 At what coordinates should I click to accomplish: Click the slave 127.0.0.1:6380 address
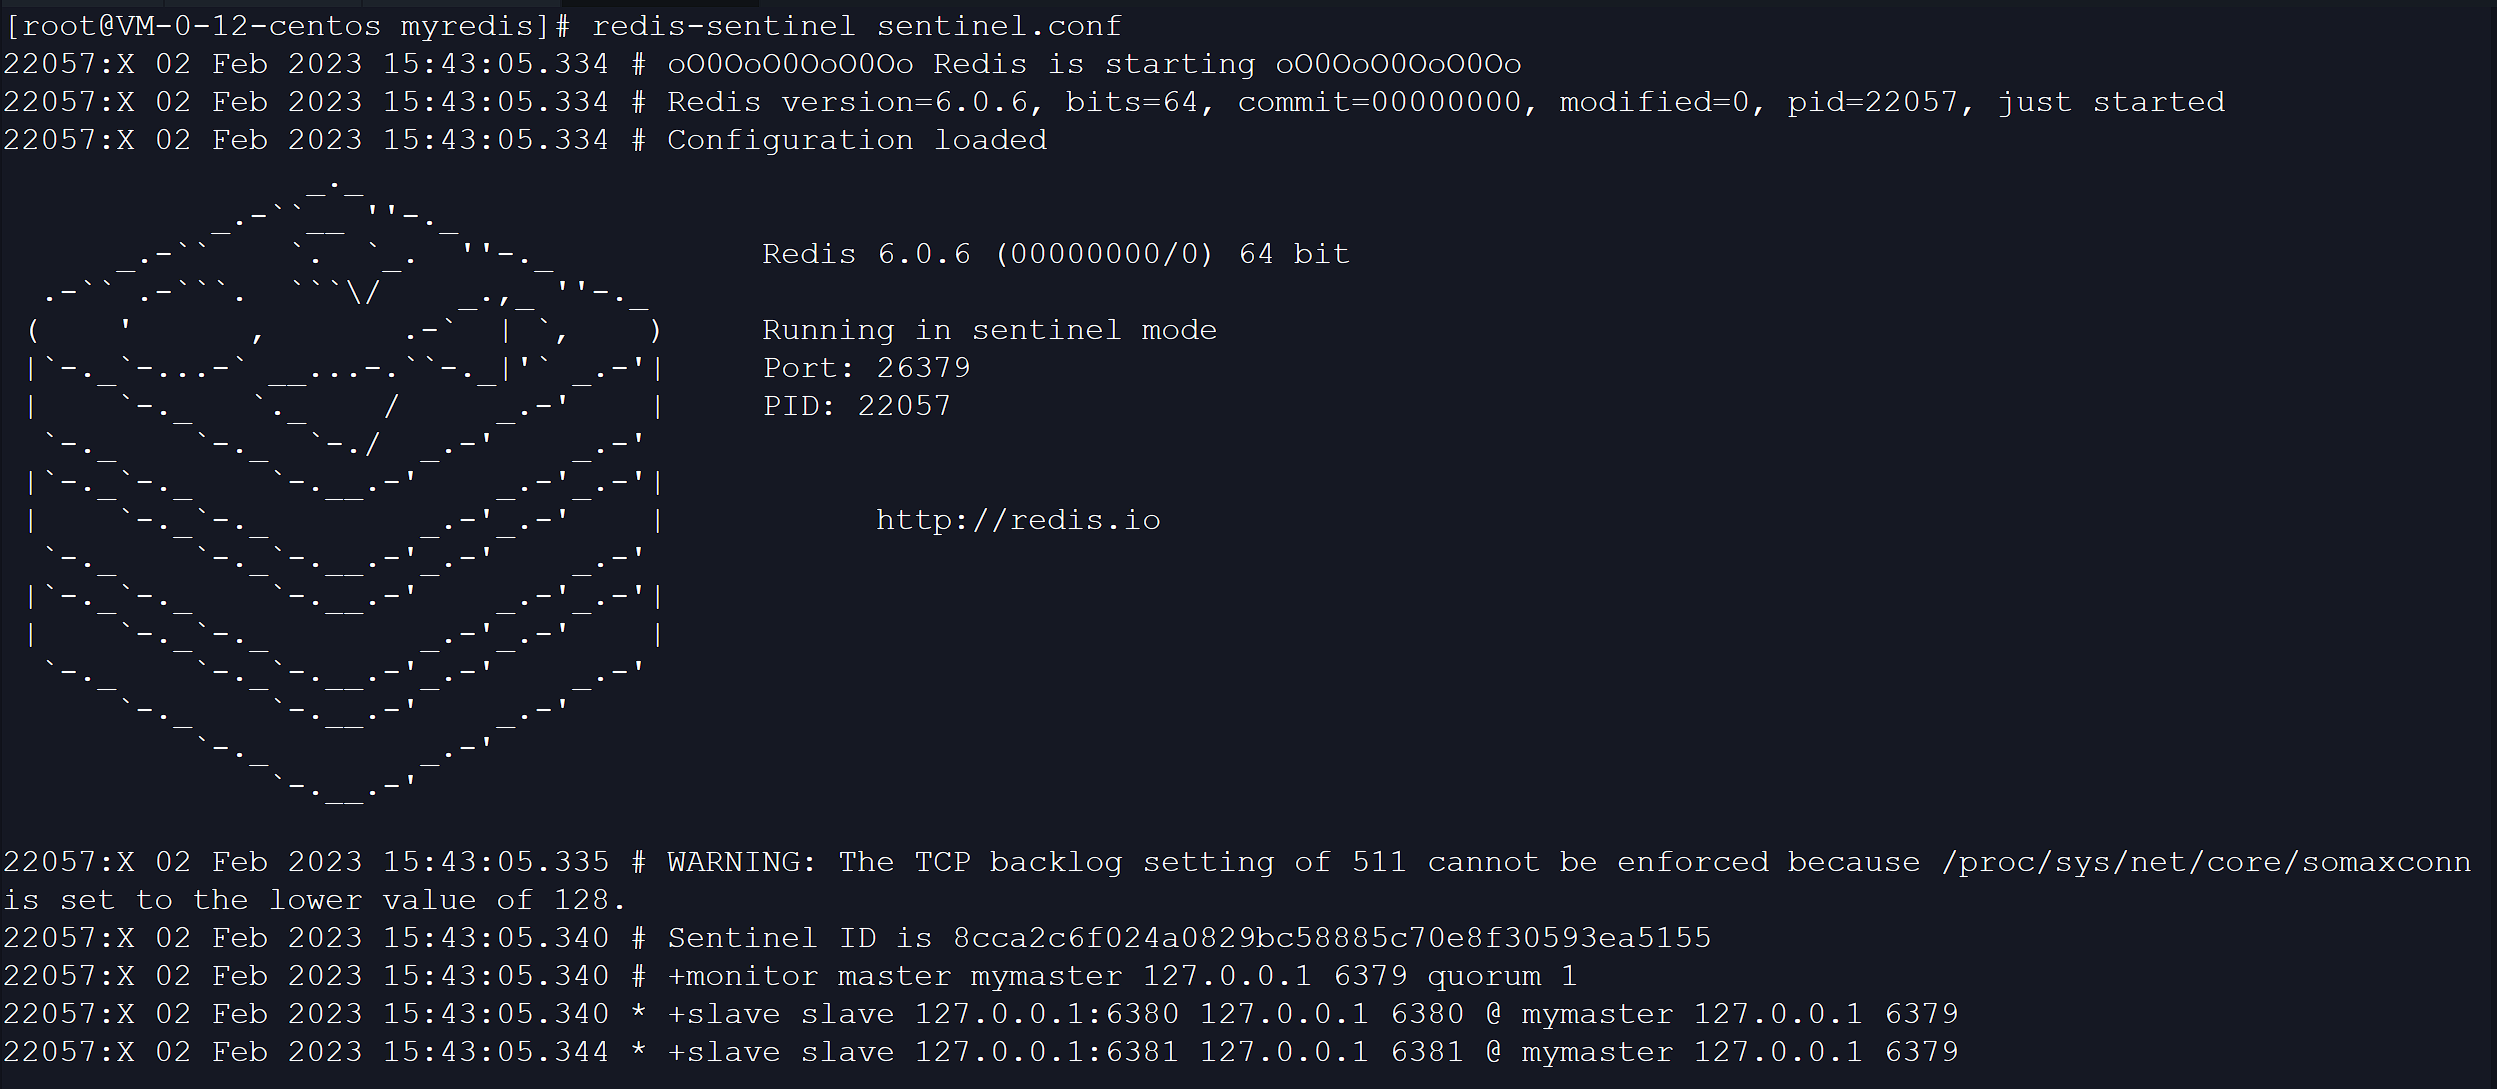click(x=1046, y=1014)
